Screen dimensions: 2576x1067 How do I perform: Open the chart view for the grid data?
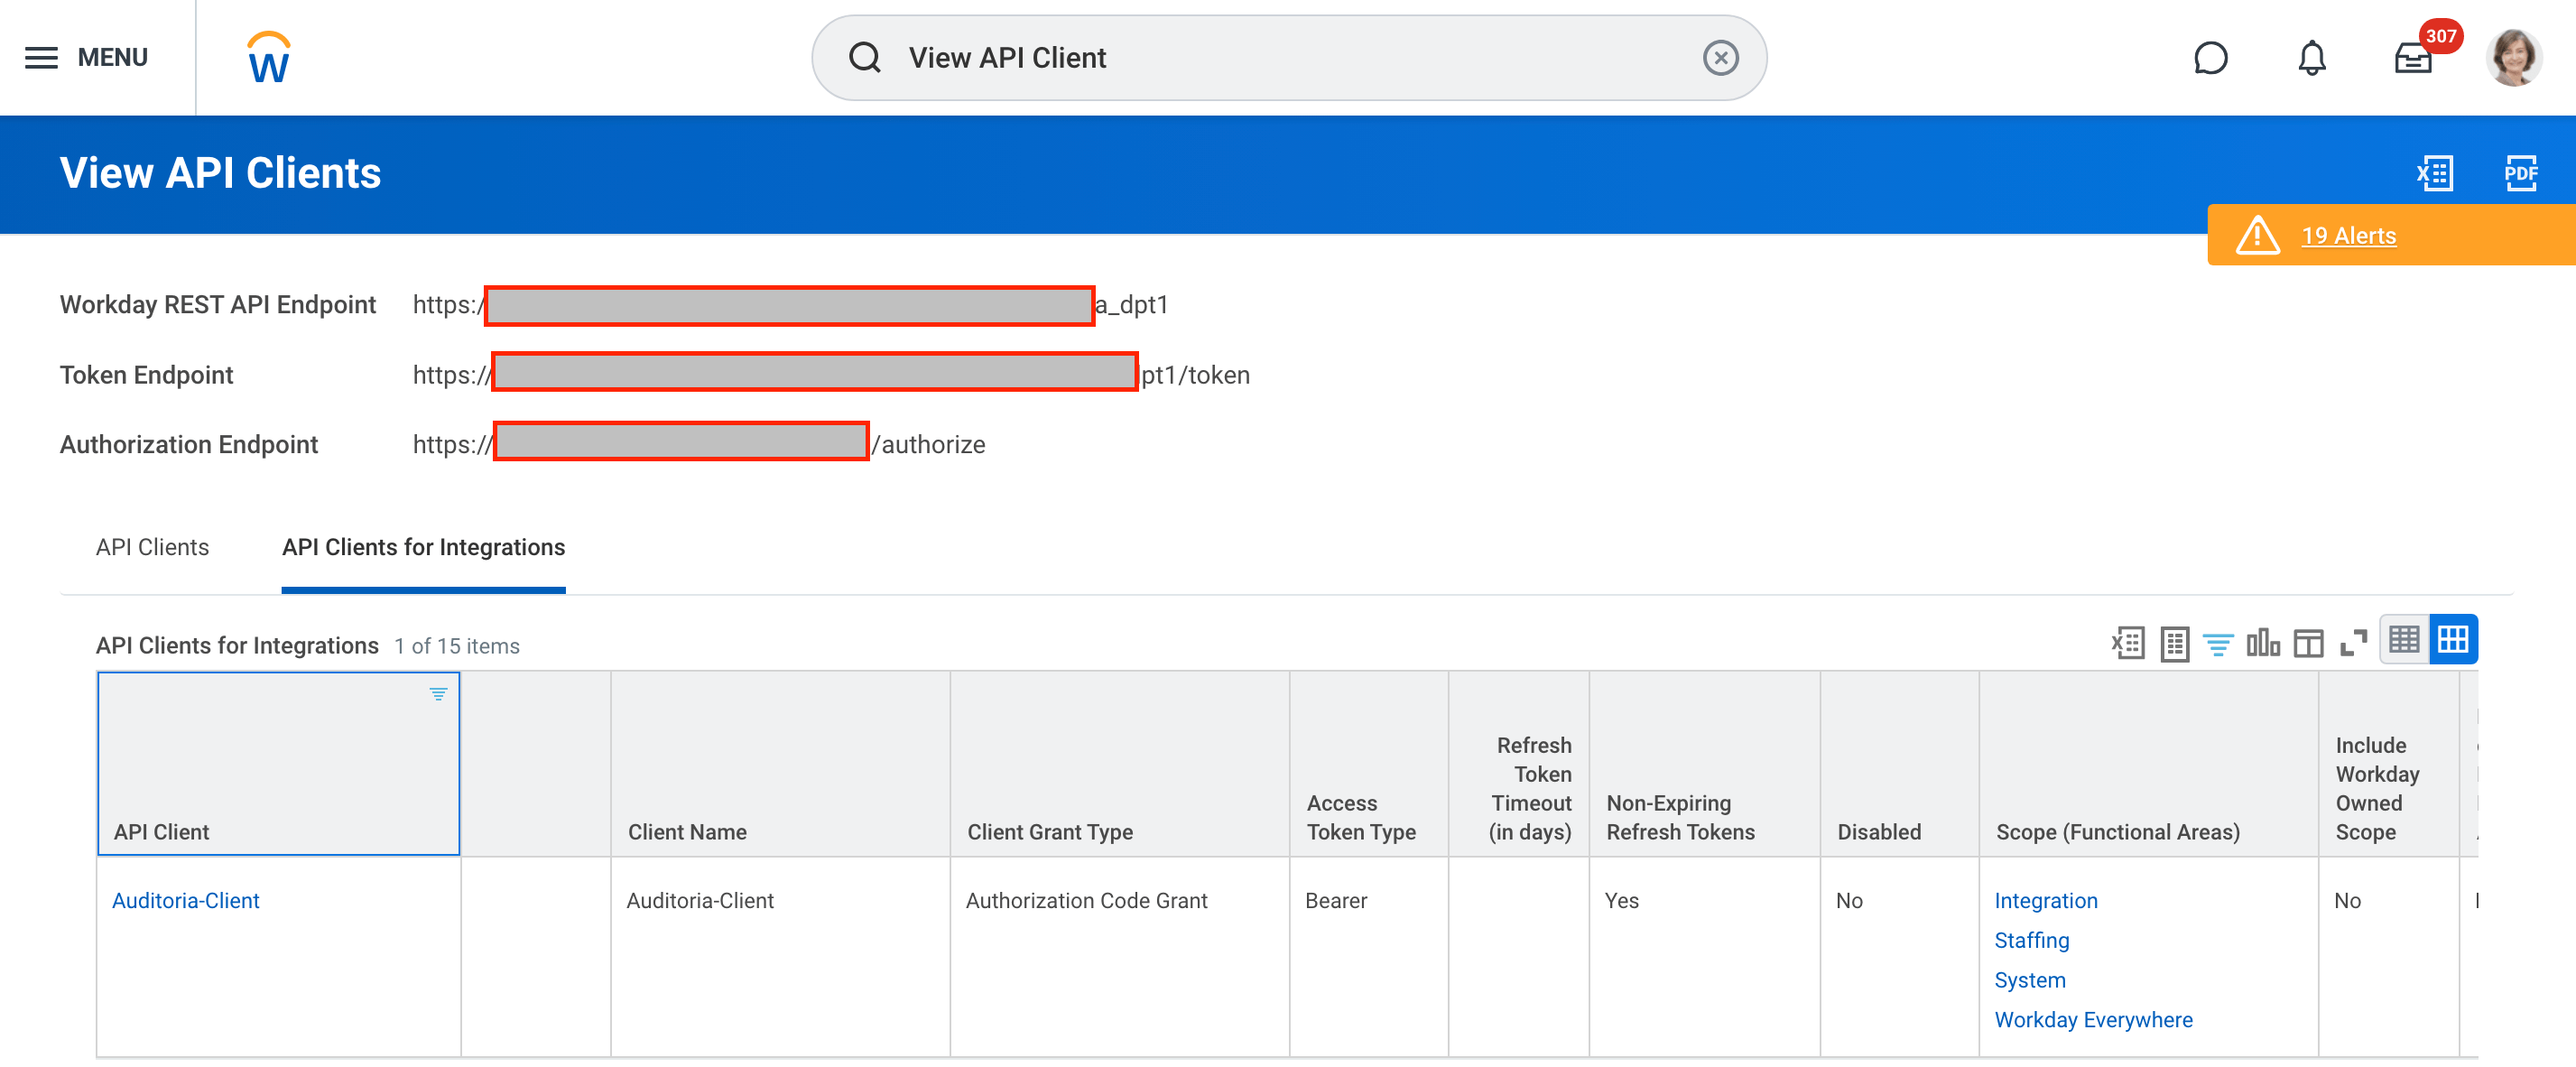coord(2264,643)
